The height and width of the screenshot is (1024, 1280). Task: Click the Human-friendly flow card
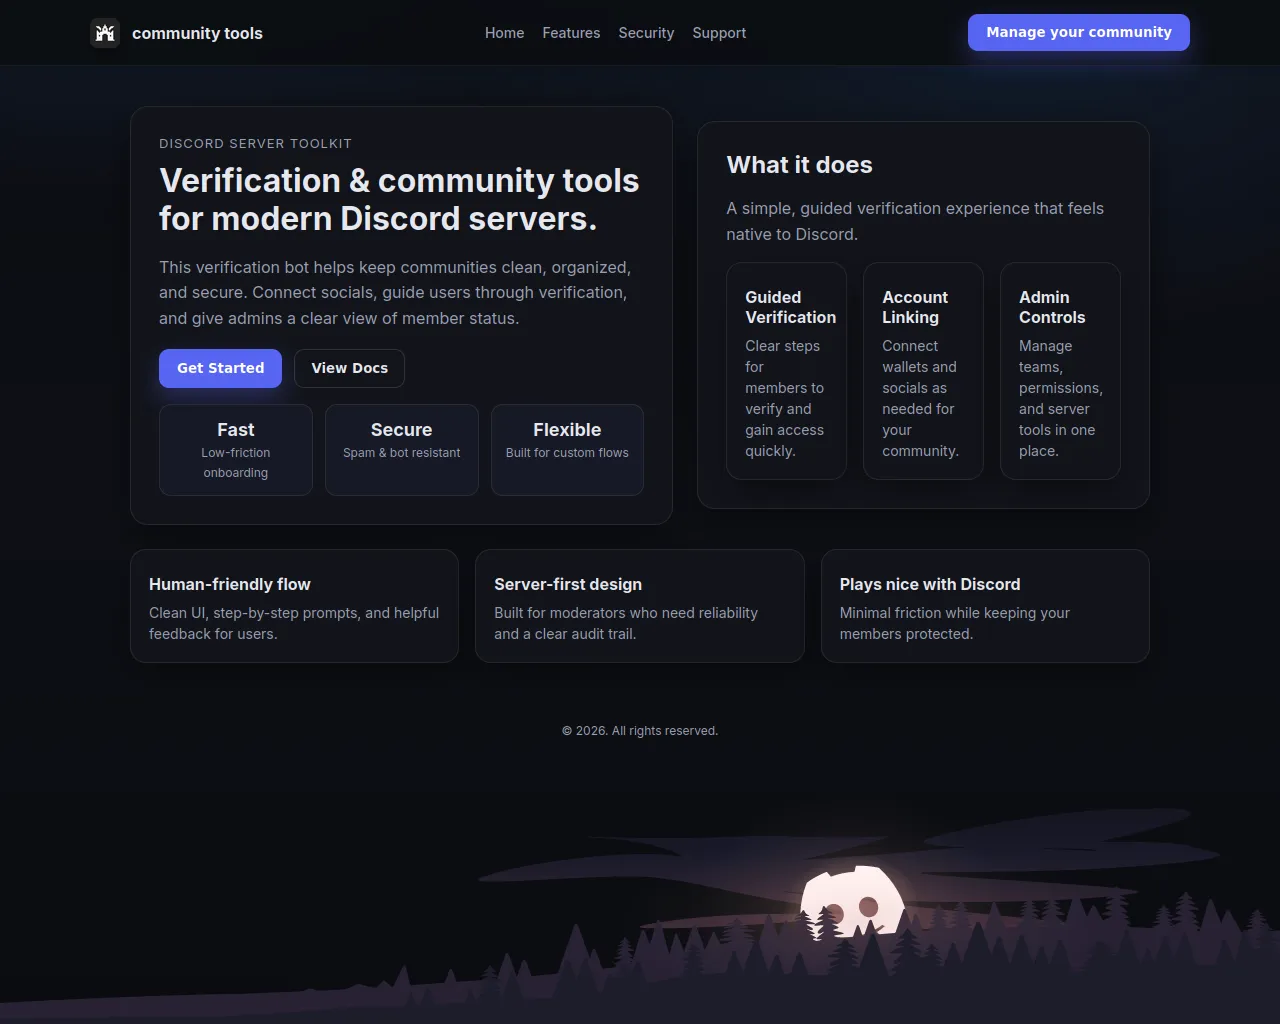pyautogui.click(x=294, y=606)
